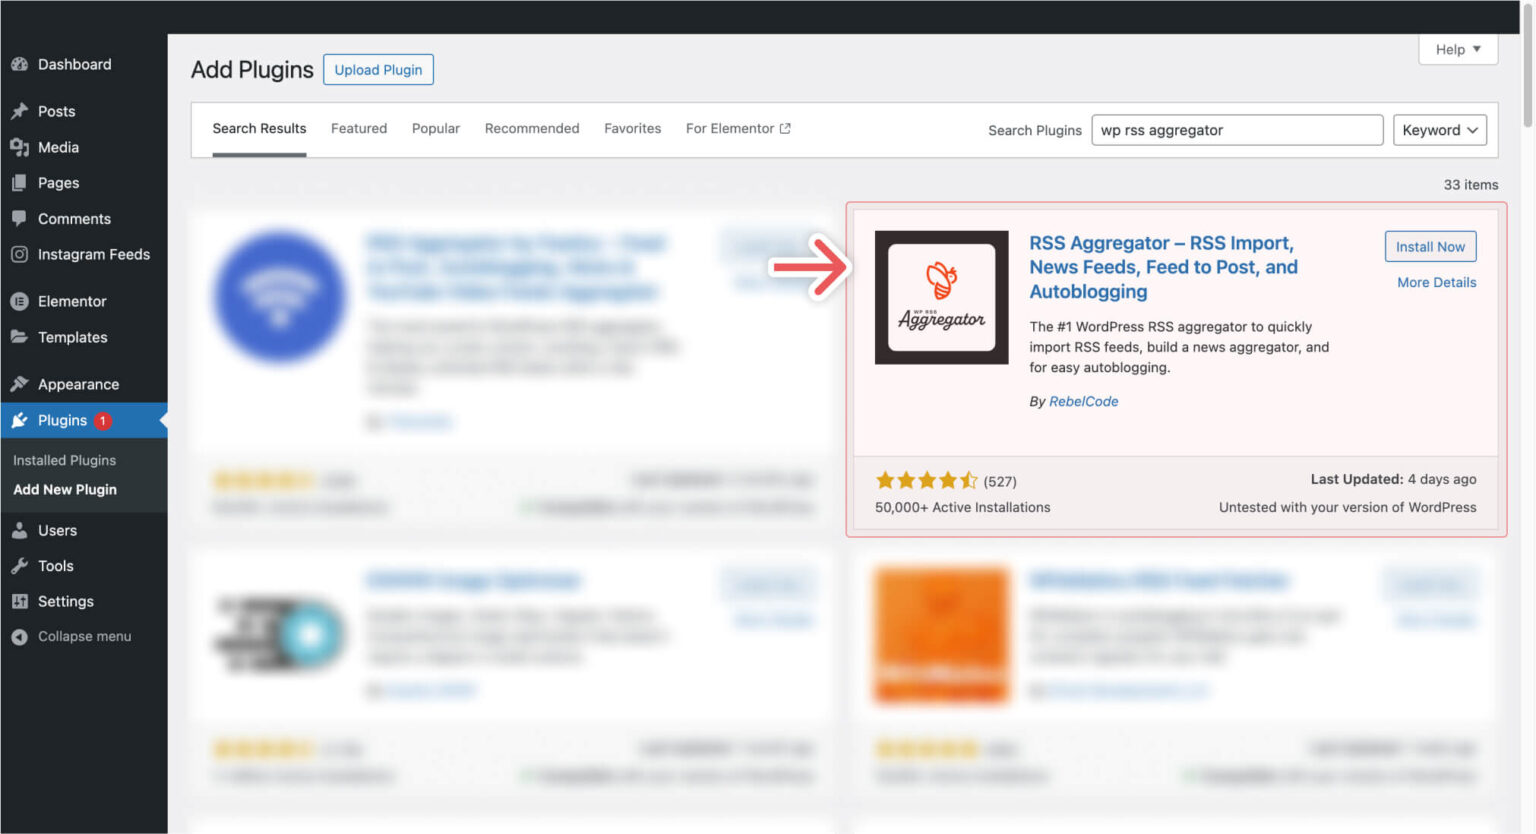
Task: Click the Posts pushpin icon
Action: (19, 111)
